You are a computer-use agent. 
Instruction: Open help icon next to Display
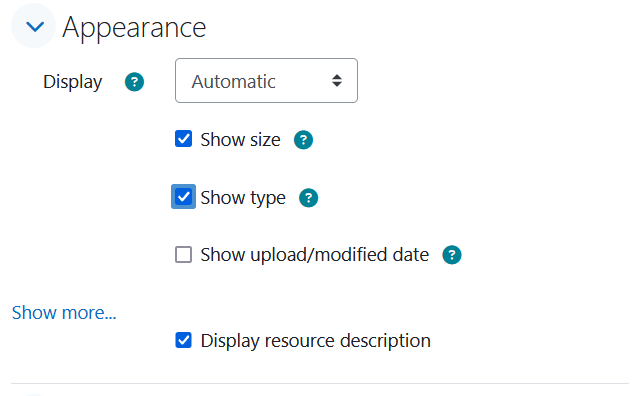click(x=134, y=82)
